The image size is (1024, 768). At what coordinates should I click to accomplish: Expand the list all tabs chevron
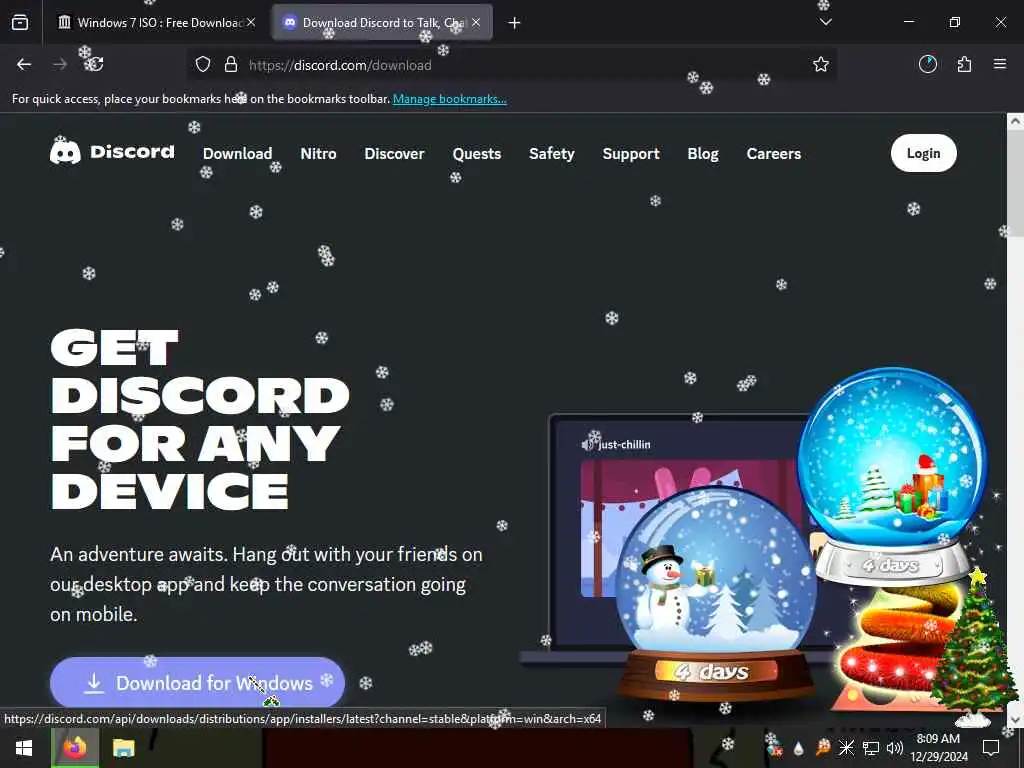coord(826,22)
